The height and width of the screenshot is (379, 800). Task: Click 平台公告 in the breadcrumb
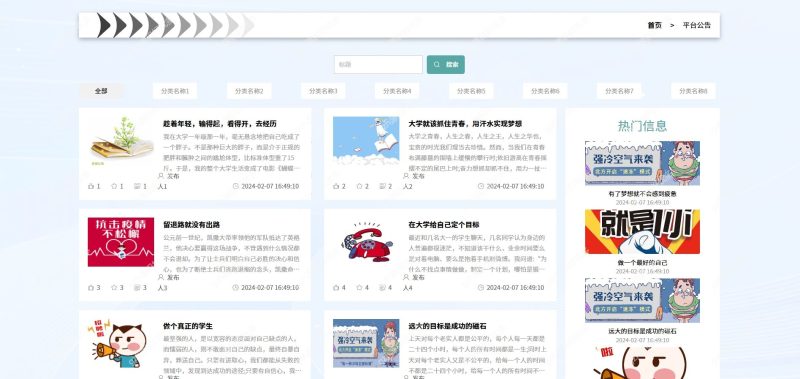697,26
